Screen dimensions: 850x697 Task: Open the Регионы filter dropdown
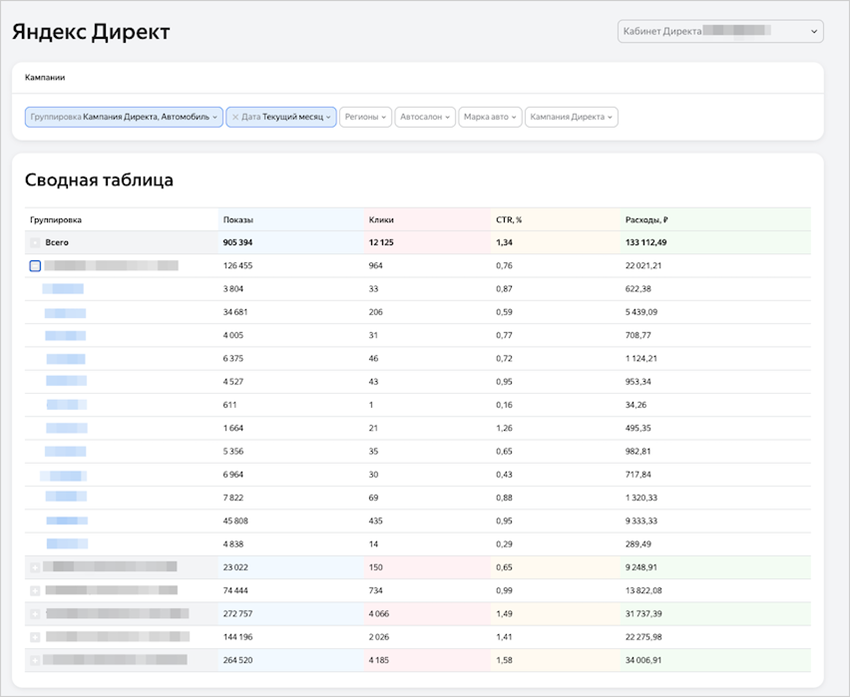(365, 117)
